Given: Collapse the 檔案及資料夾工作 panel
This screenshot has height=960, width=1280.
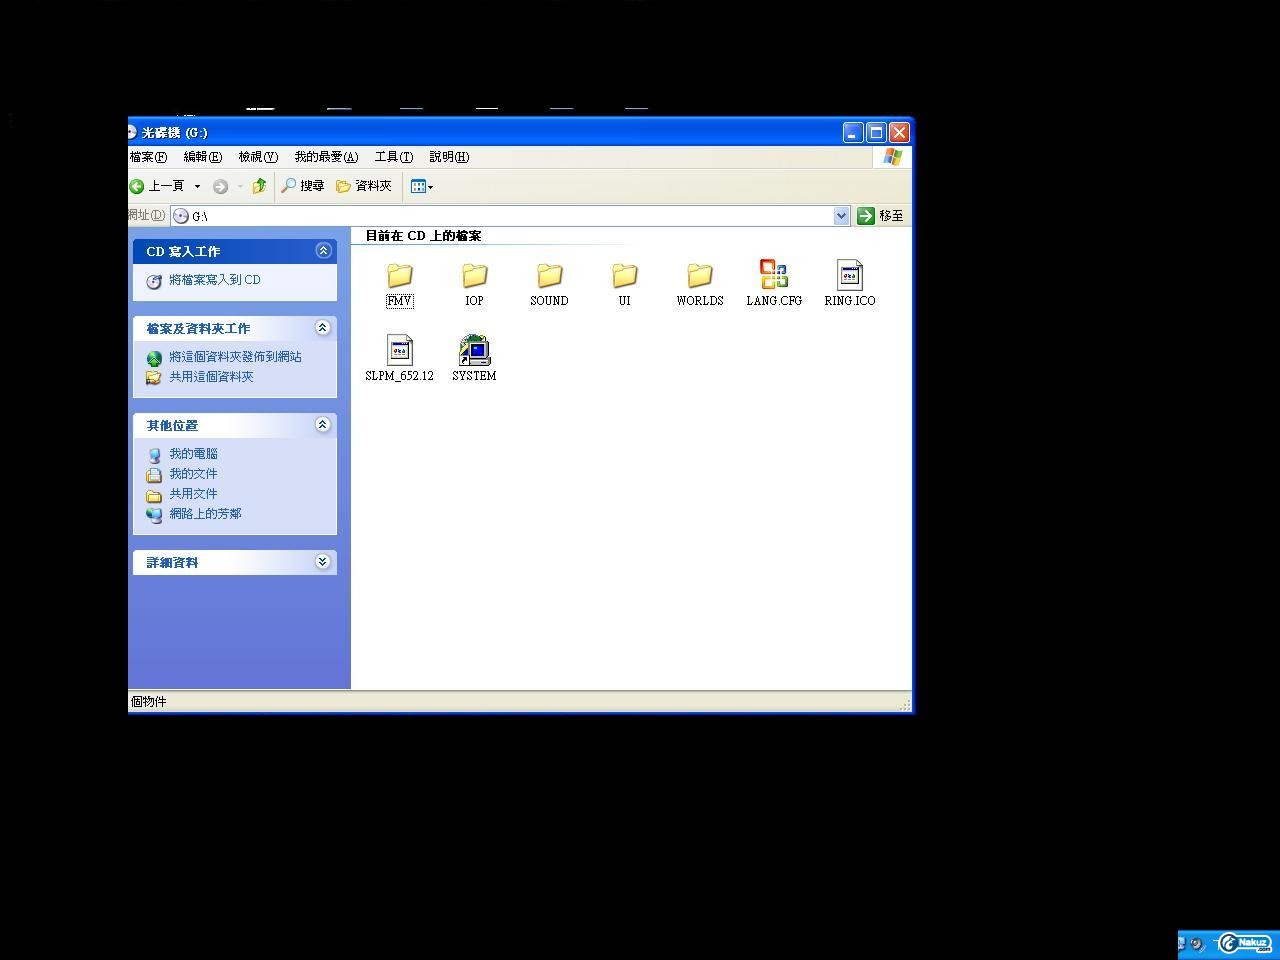Looking at the screenshot, I should point(323,328).
